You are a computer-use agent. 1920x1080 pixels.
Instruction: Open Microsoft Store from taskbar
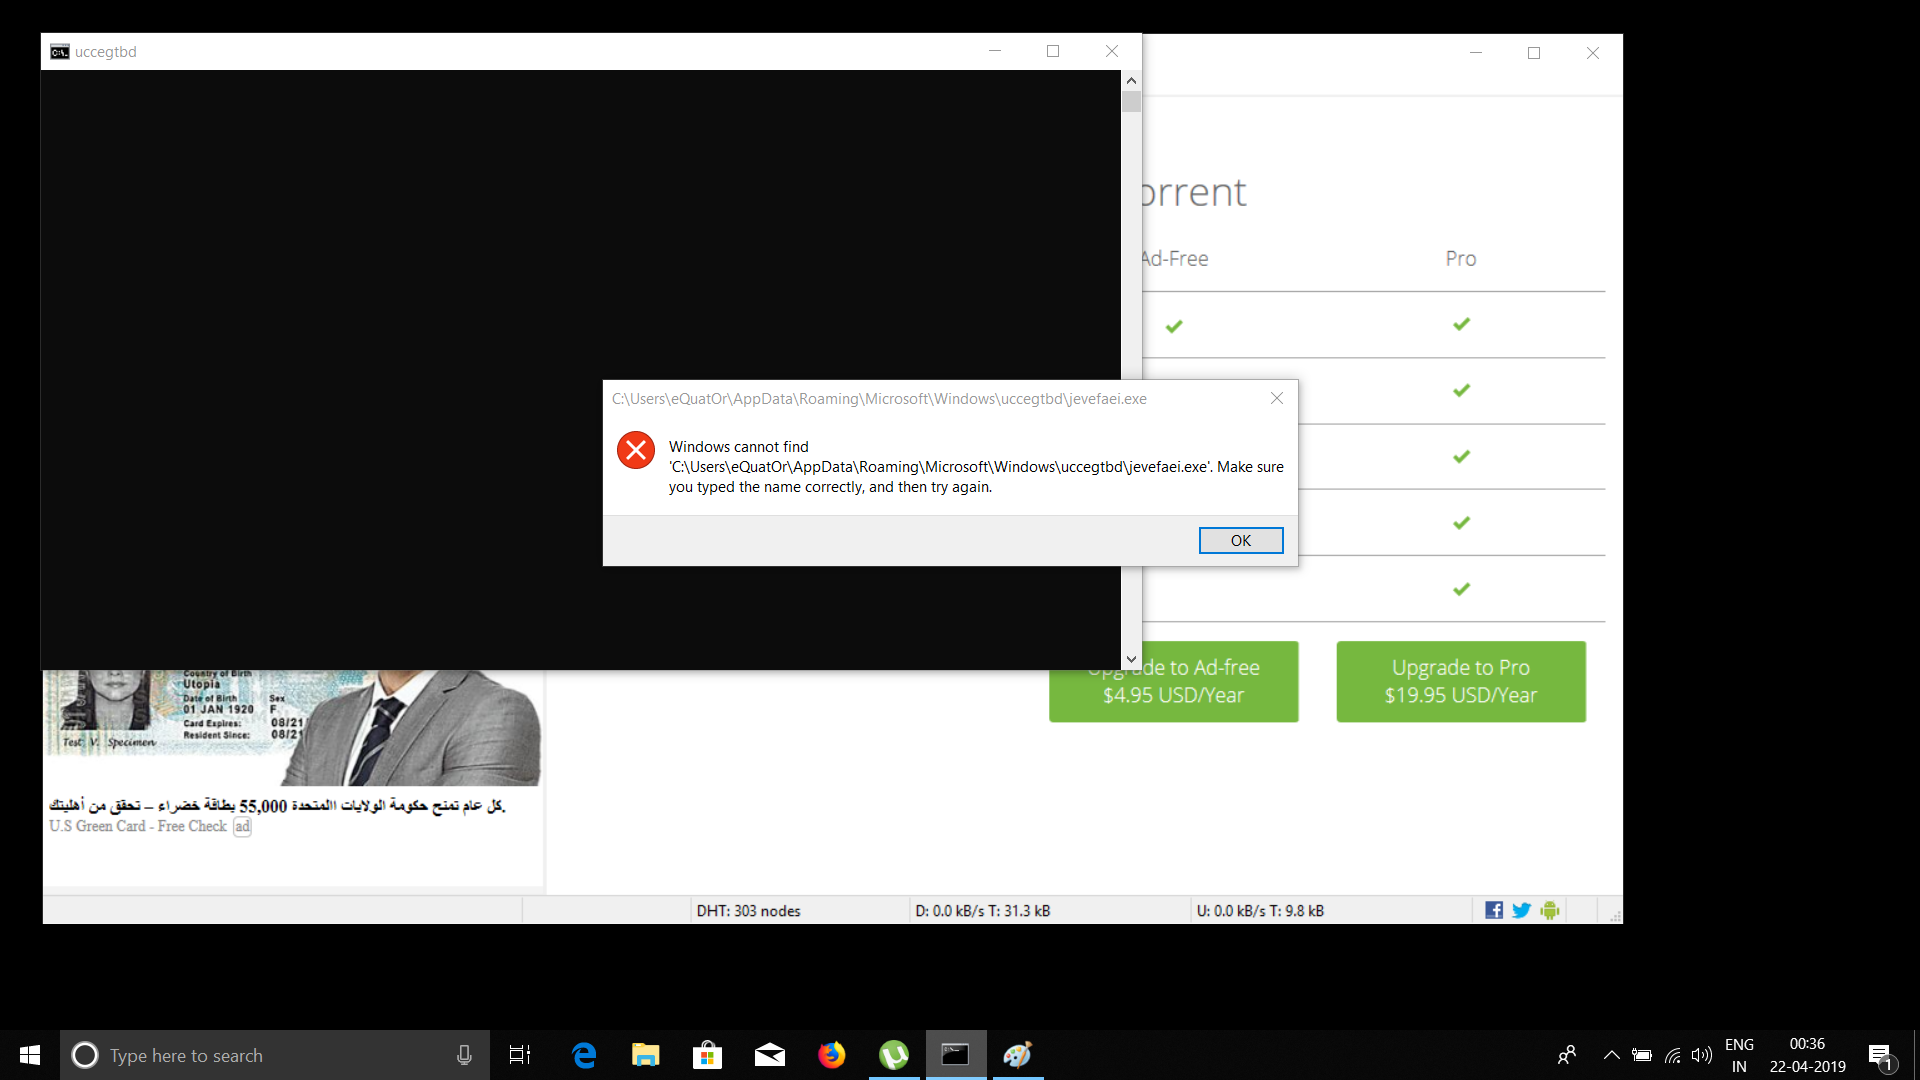[x=708, y=1055]
